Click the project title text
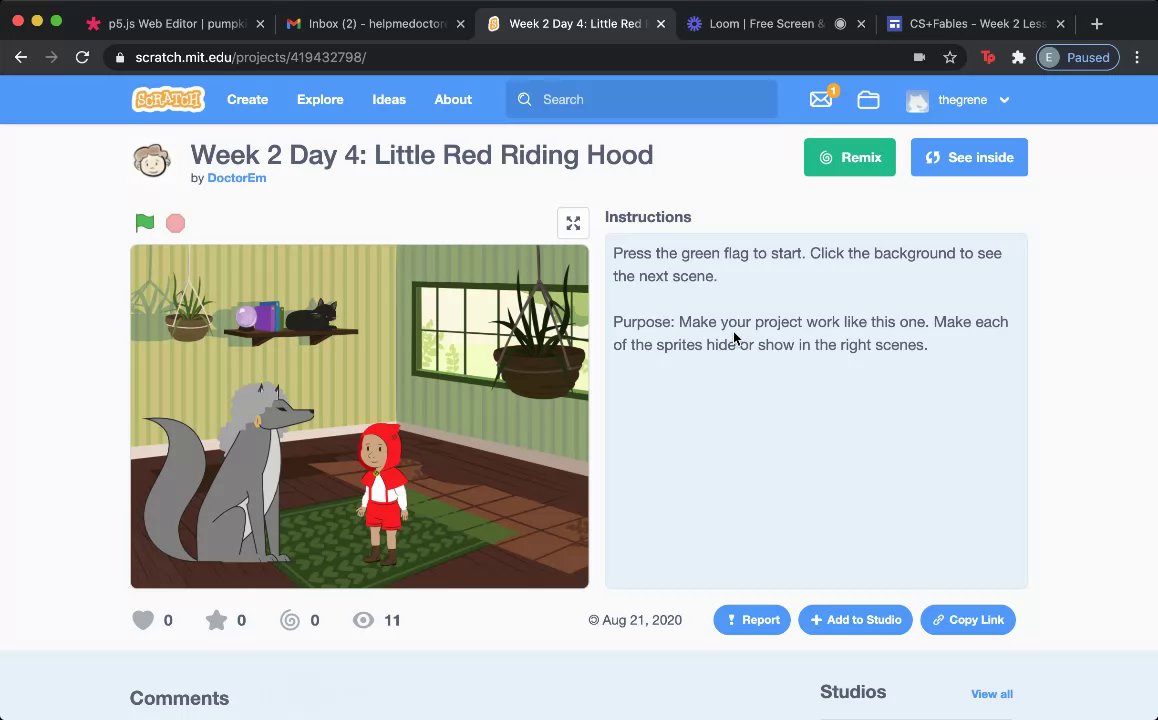This screenshot has width=1158, height=720. pos(422,155)
